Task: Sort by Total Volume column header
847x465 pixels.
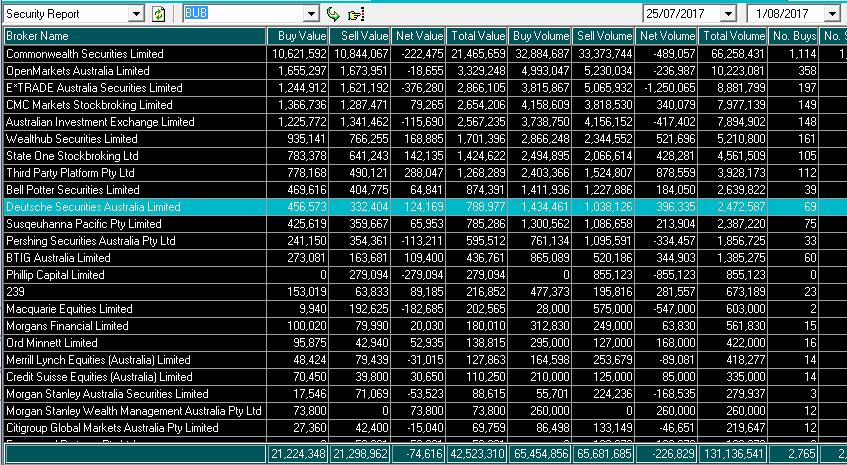Action: tap(732, 36)
